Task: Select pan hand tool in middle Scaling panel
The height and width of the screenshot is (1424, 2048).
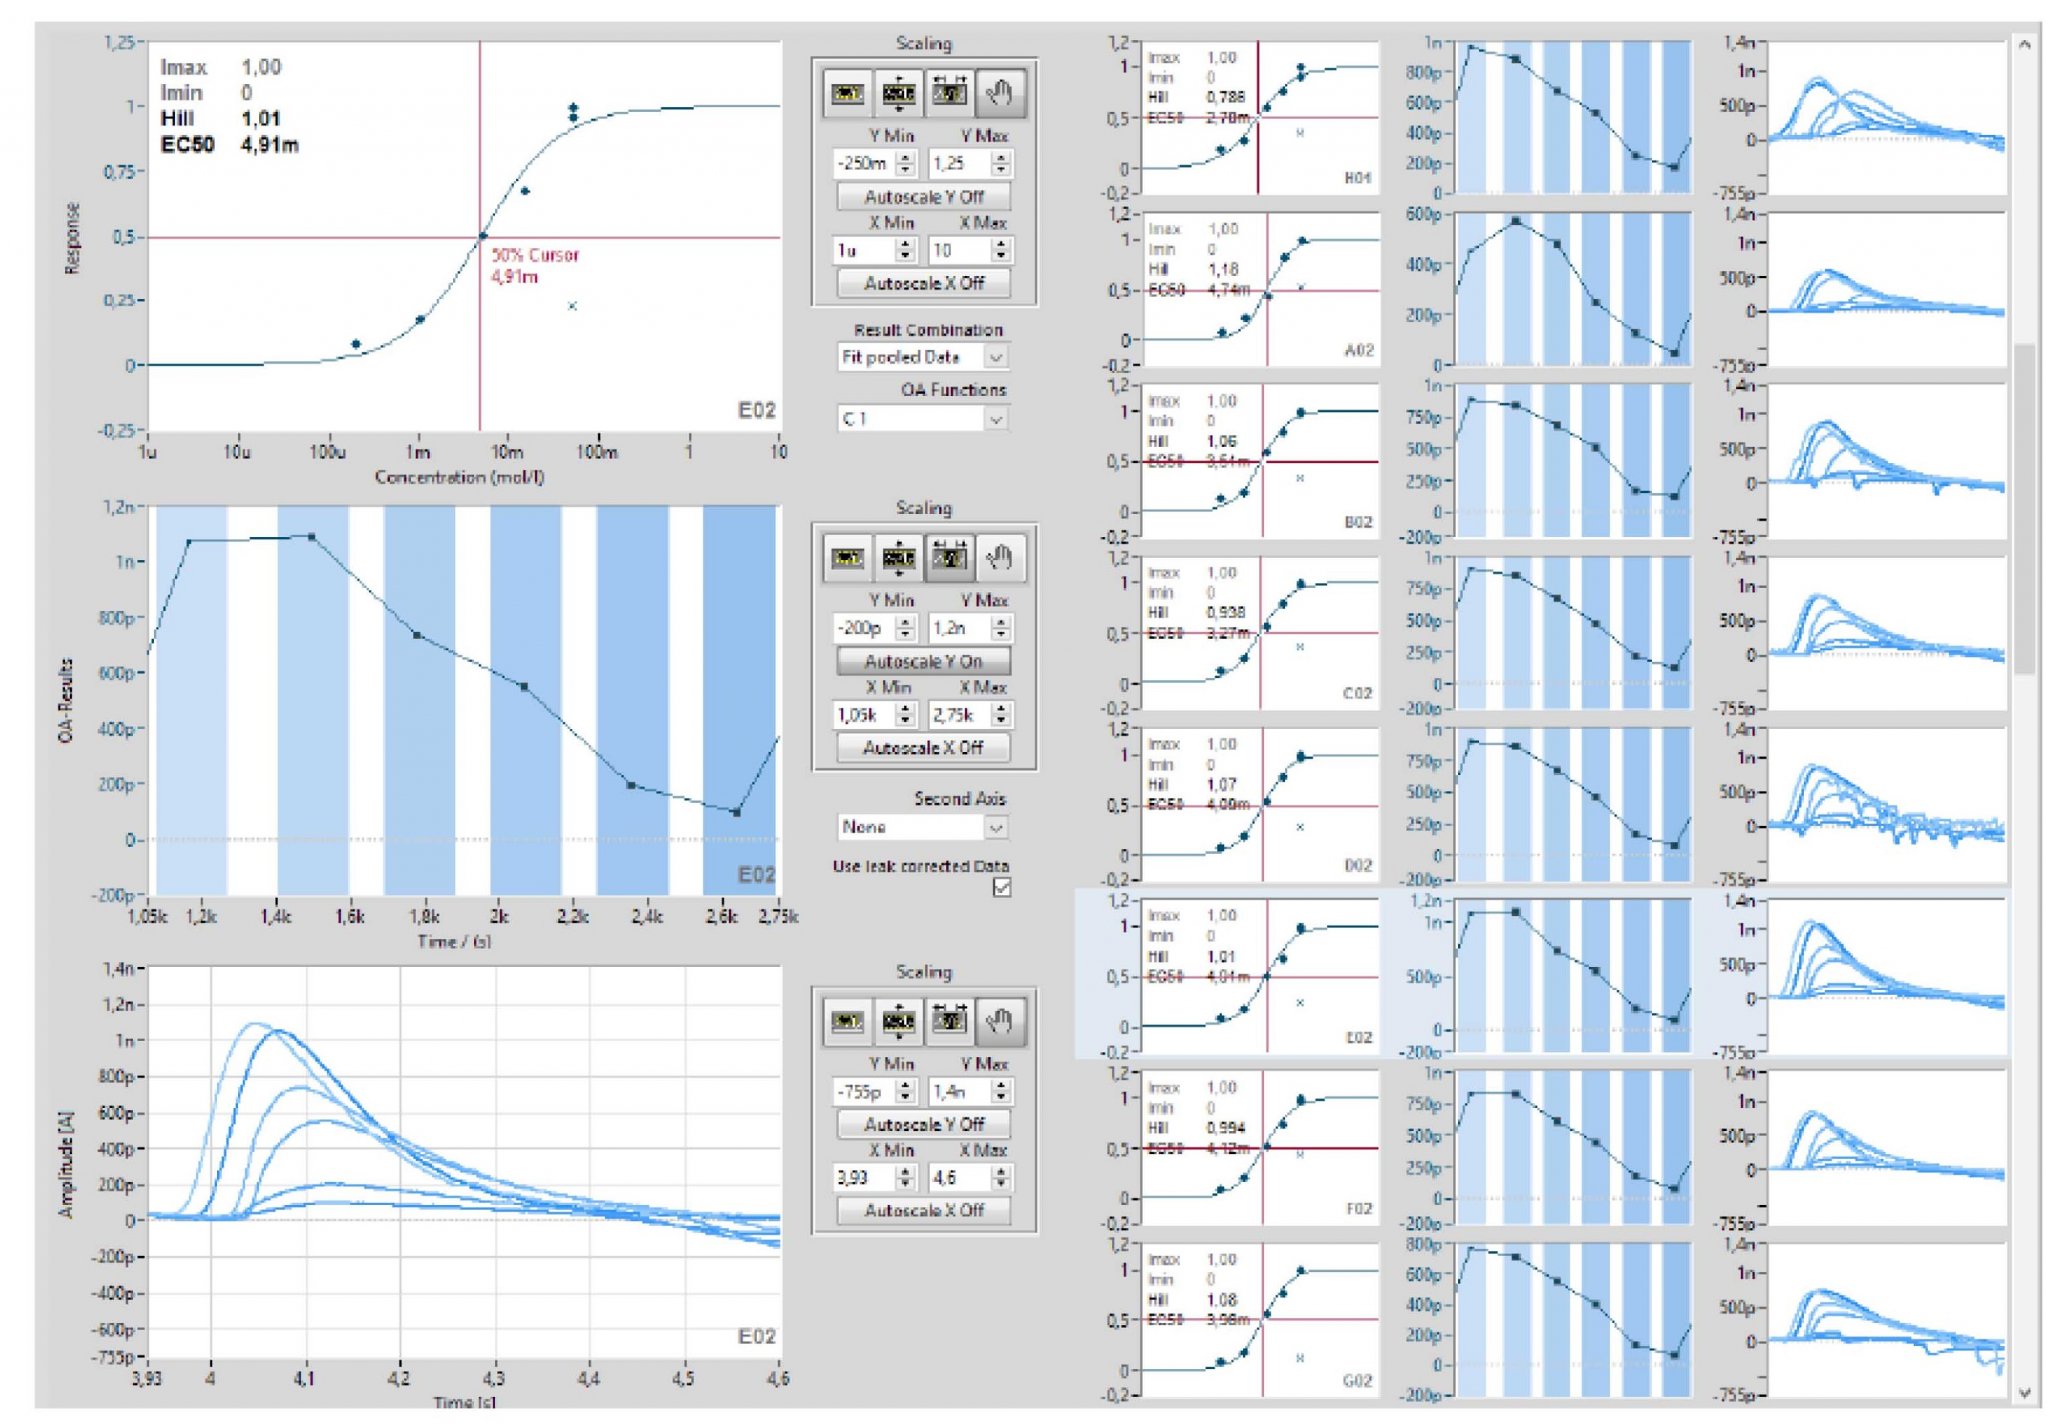Action: tap(999, 558)
